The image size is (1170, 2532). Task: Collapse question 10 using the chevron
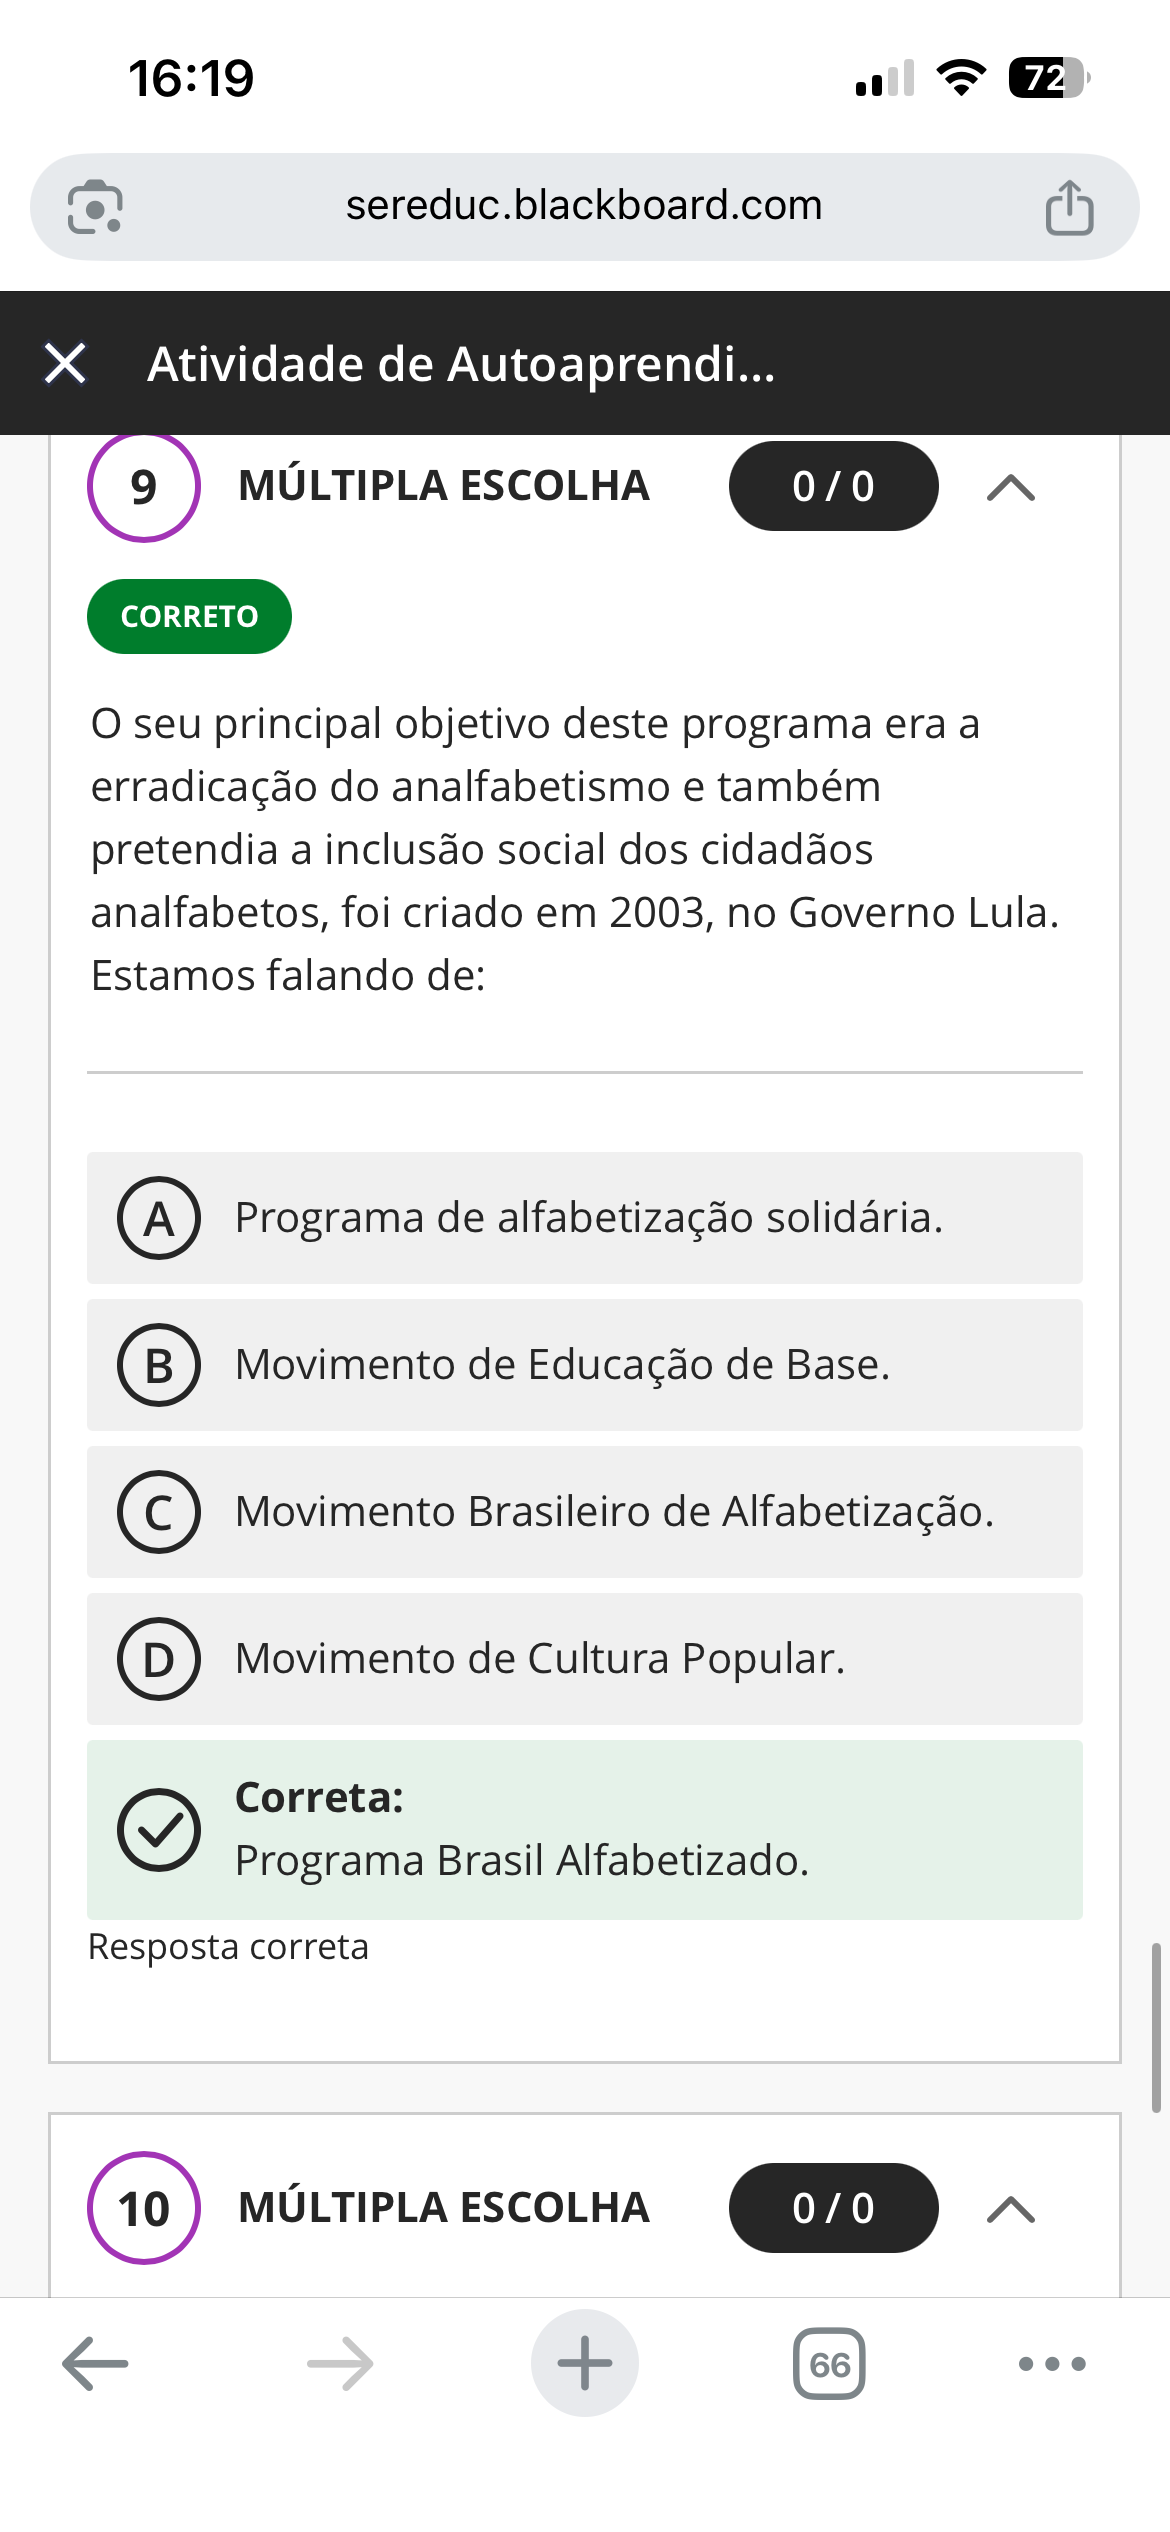(x=1010, y=2209)
